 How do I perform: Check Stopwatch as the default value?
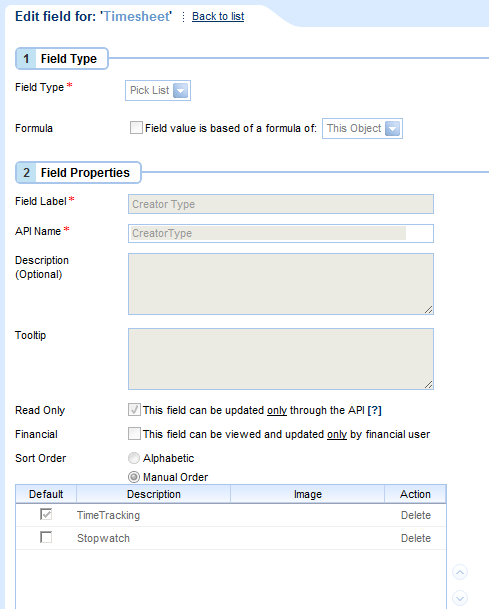tap(46, 538)
